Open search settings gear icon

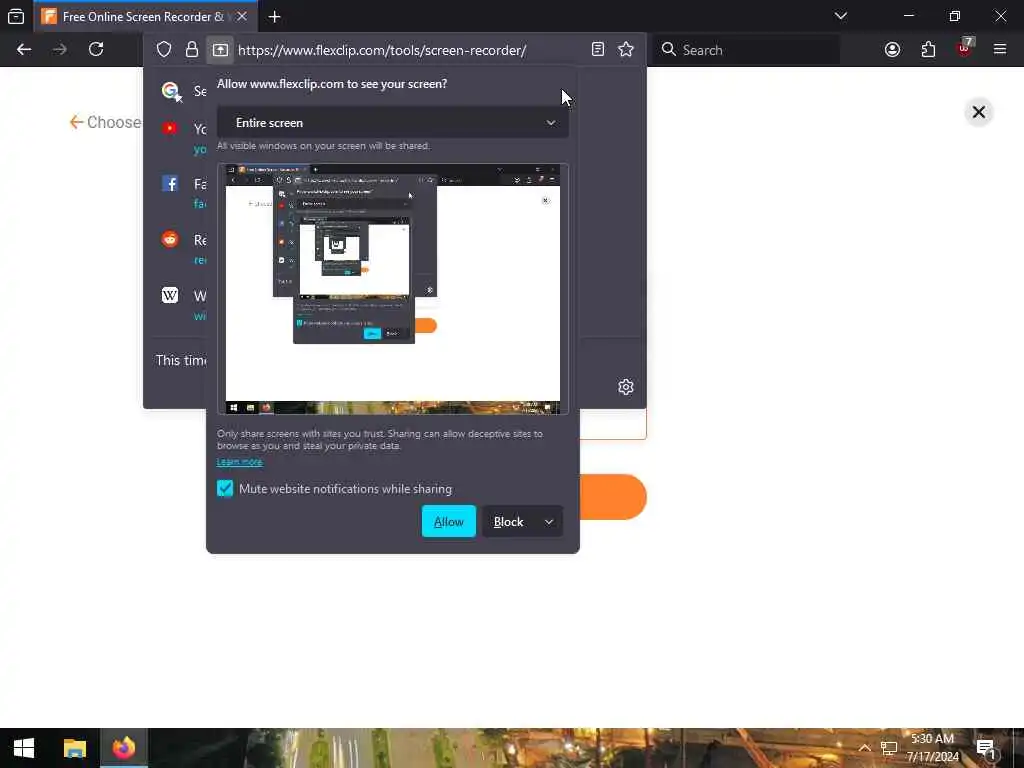pyautogui.click(x=626, y=387)
